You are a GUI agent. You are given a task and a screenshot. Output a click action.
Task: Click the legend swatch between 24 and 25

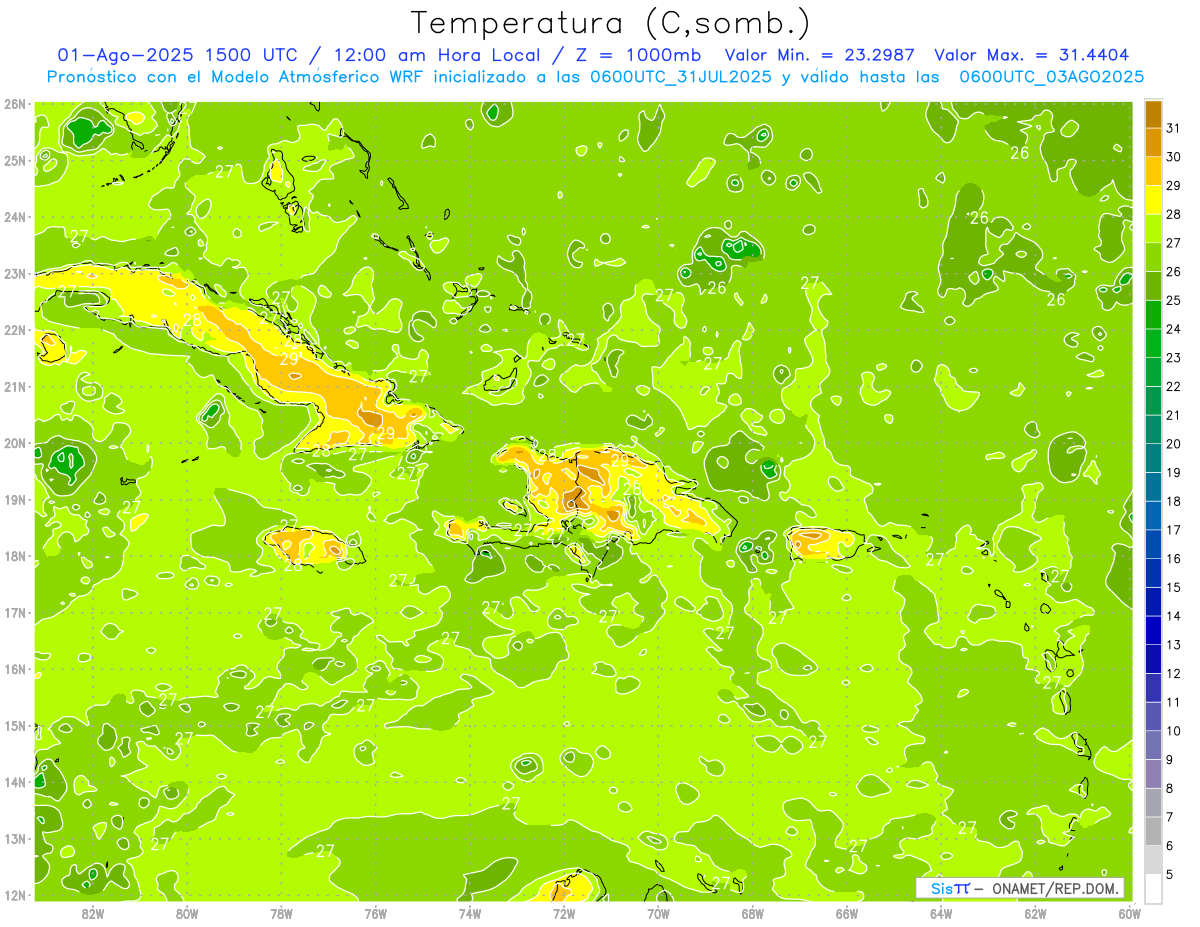[1153, 315]
